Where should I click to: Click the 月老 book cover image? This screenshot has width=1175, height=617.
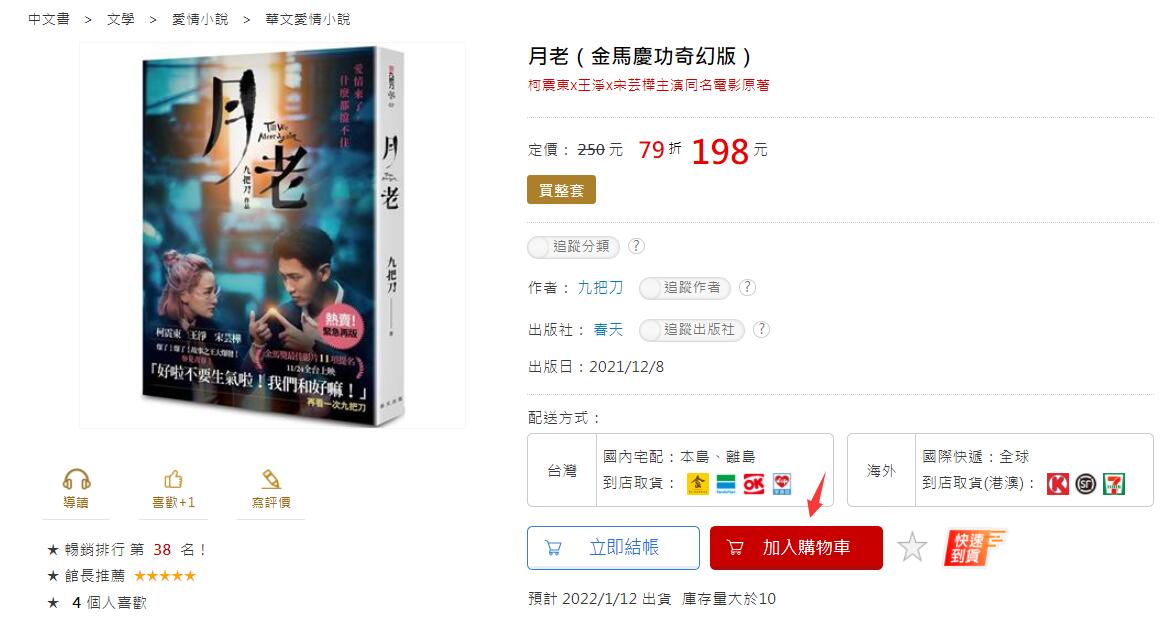click(274, 235)
